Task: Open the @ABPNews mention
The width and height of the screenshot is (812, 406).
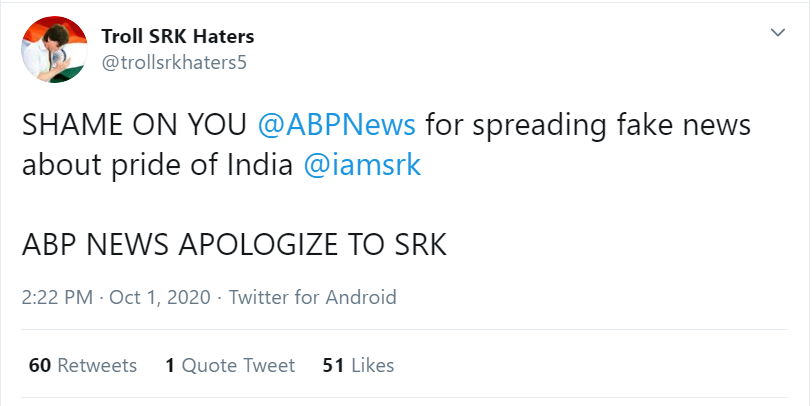Action: click(338, 128)
